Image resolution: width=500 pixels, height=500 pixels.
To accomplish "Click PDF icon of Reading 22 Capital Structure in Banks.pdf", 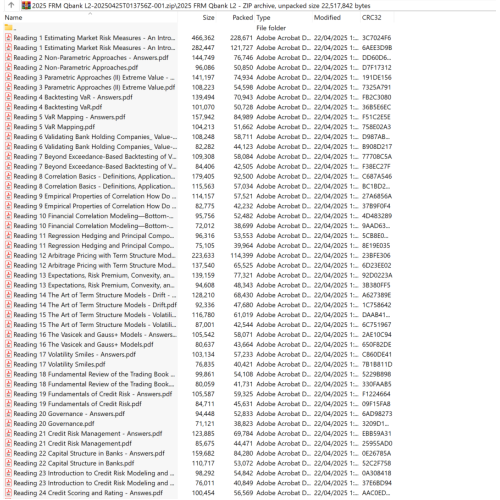I will point(8,463).
